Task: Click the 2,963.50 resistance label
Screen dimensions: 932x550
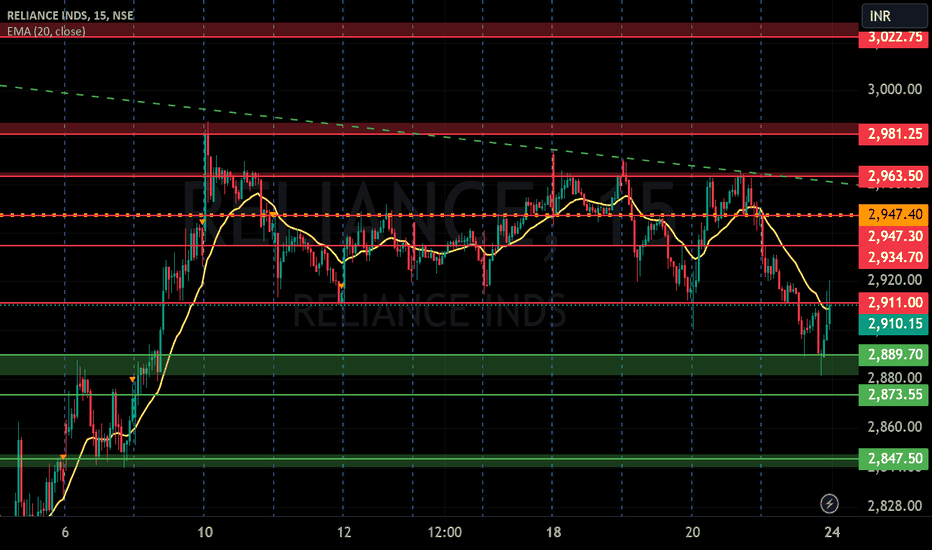Action: click(893, 176)
